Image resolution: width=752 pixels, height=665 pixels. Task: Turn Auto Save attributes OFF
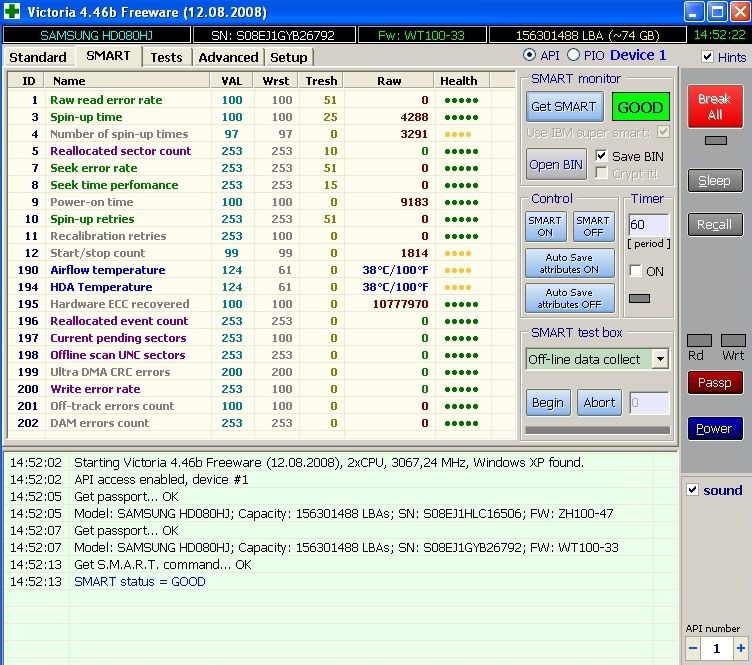click(569, 298)
